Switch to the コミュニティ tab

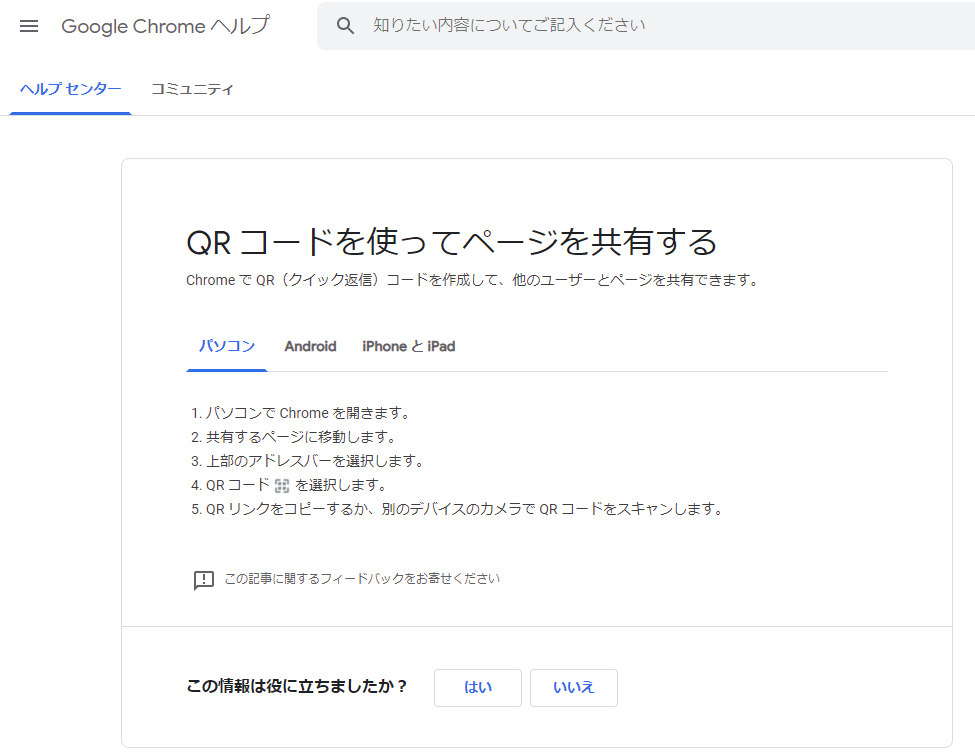click(192, 89)
